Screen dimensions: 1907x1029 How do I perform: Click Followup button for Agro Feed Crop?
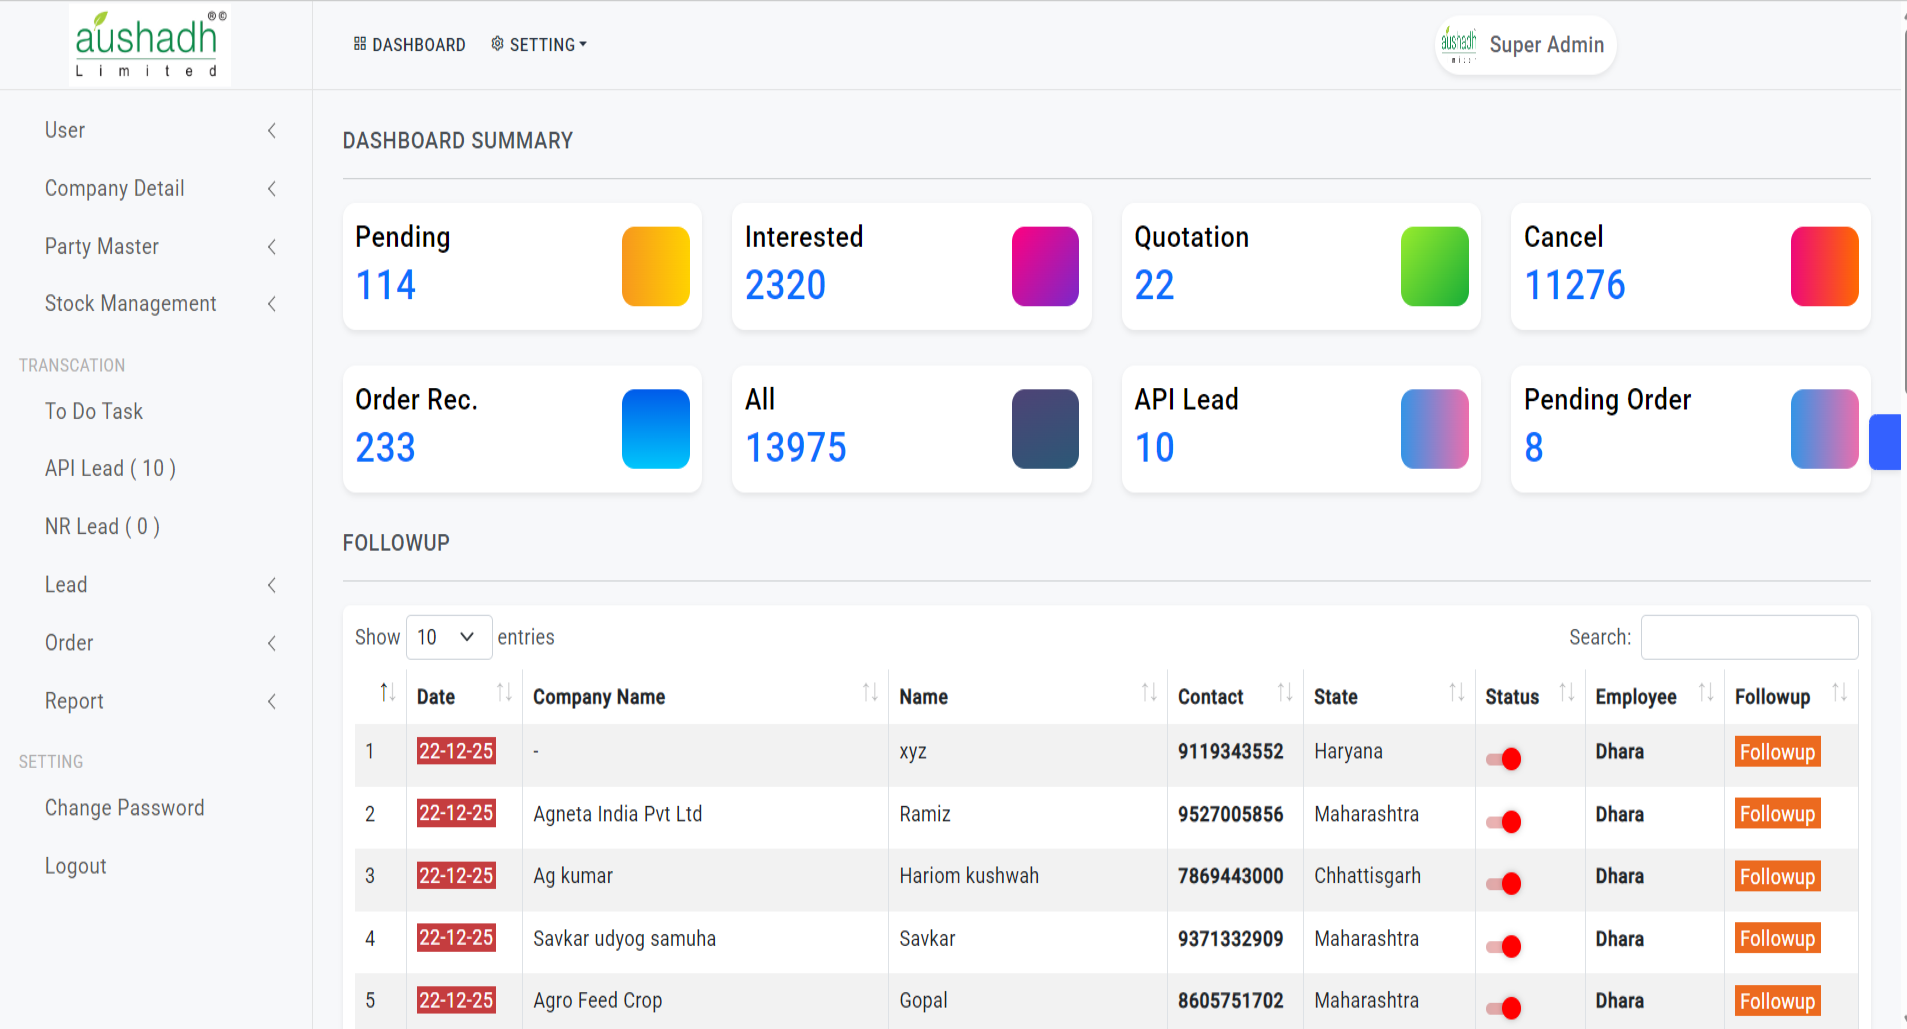click(x=1776, y=1001)
